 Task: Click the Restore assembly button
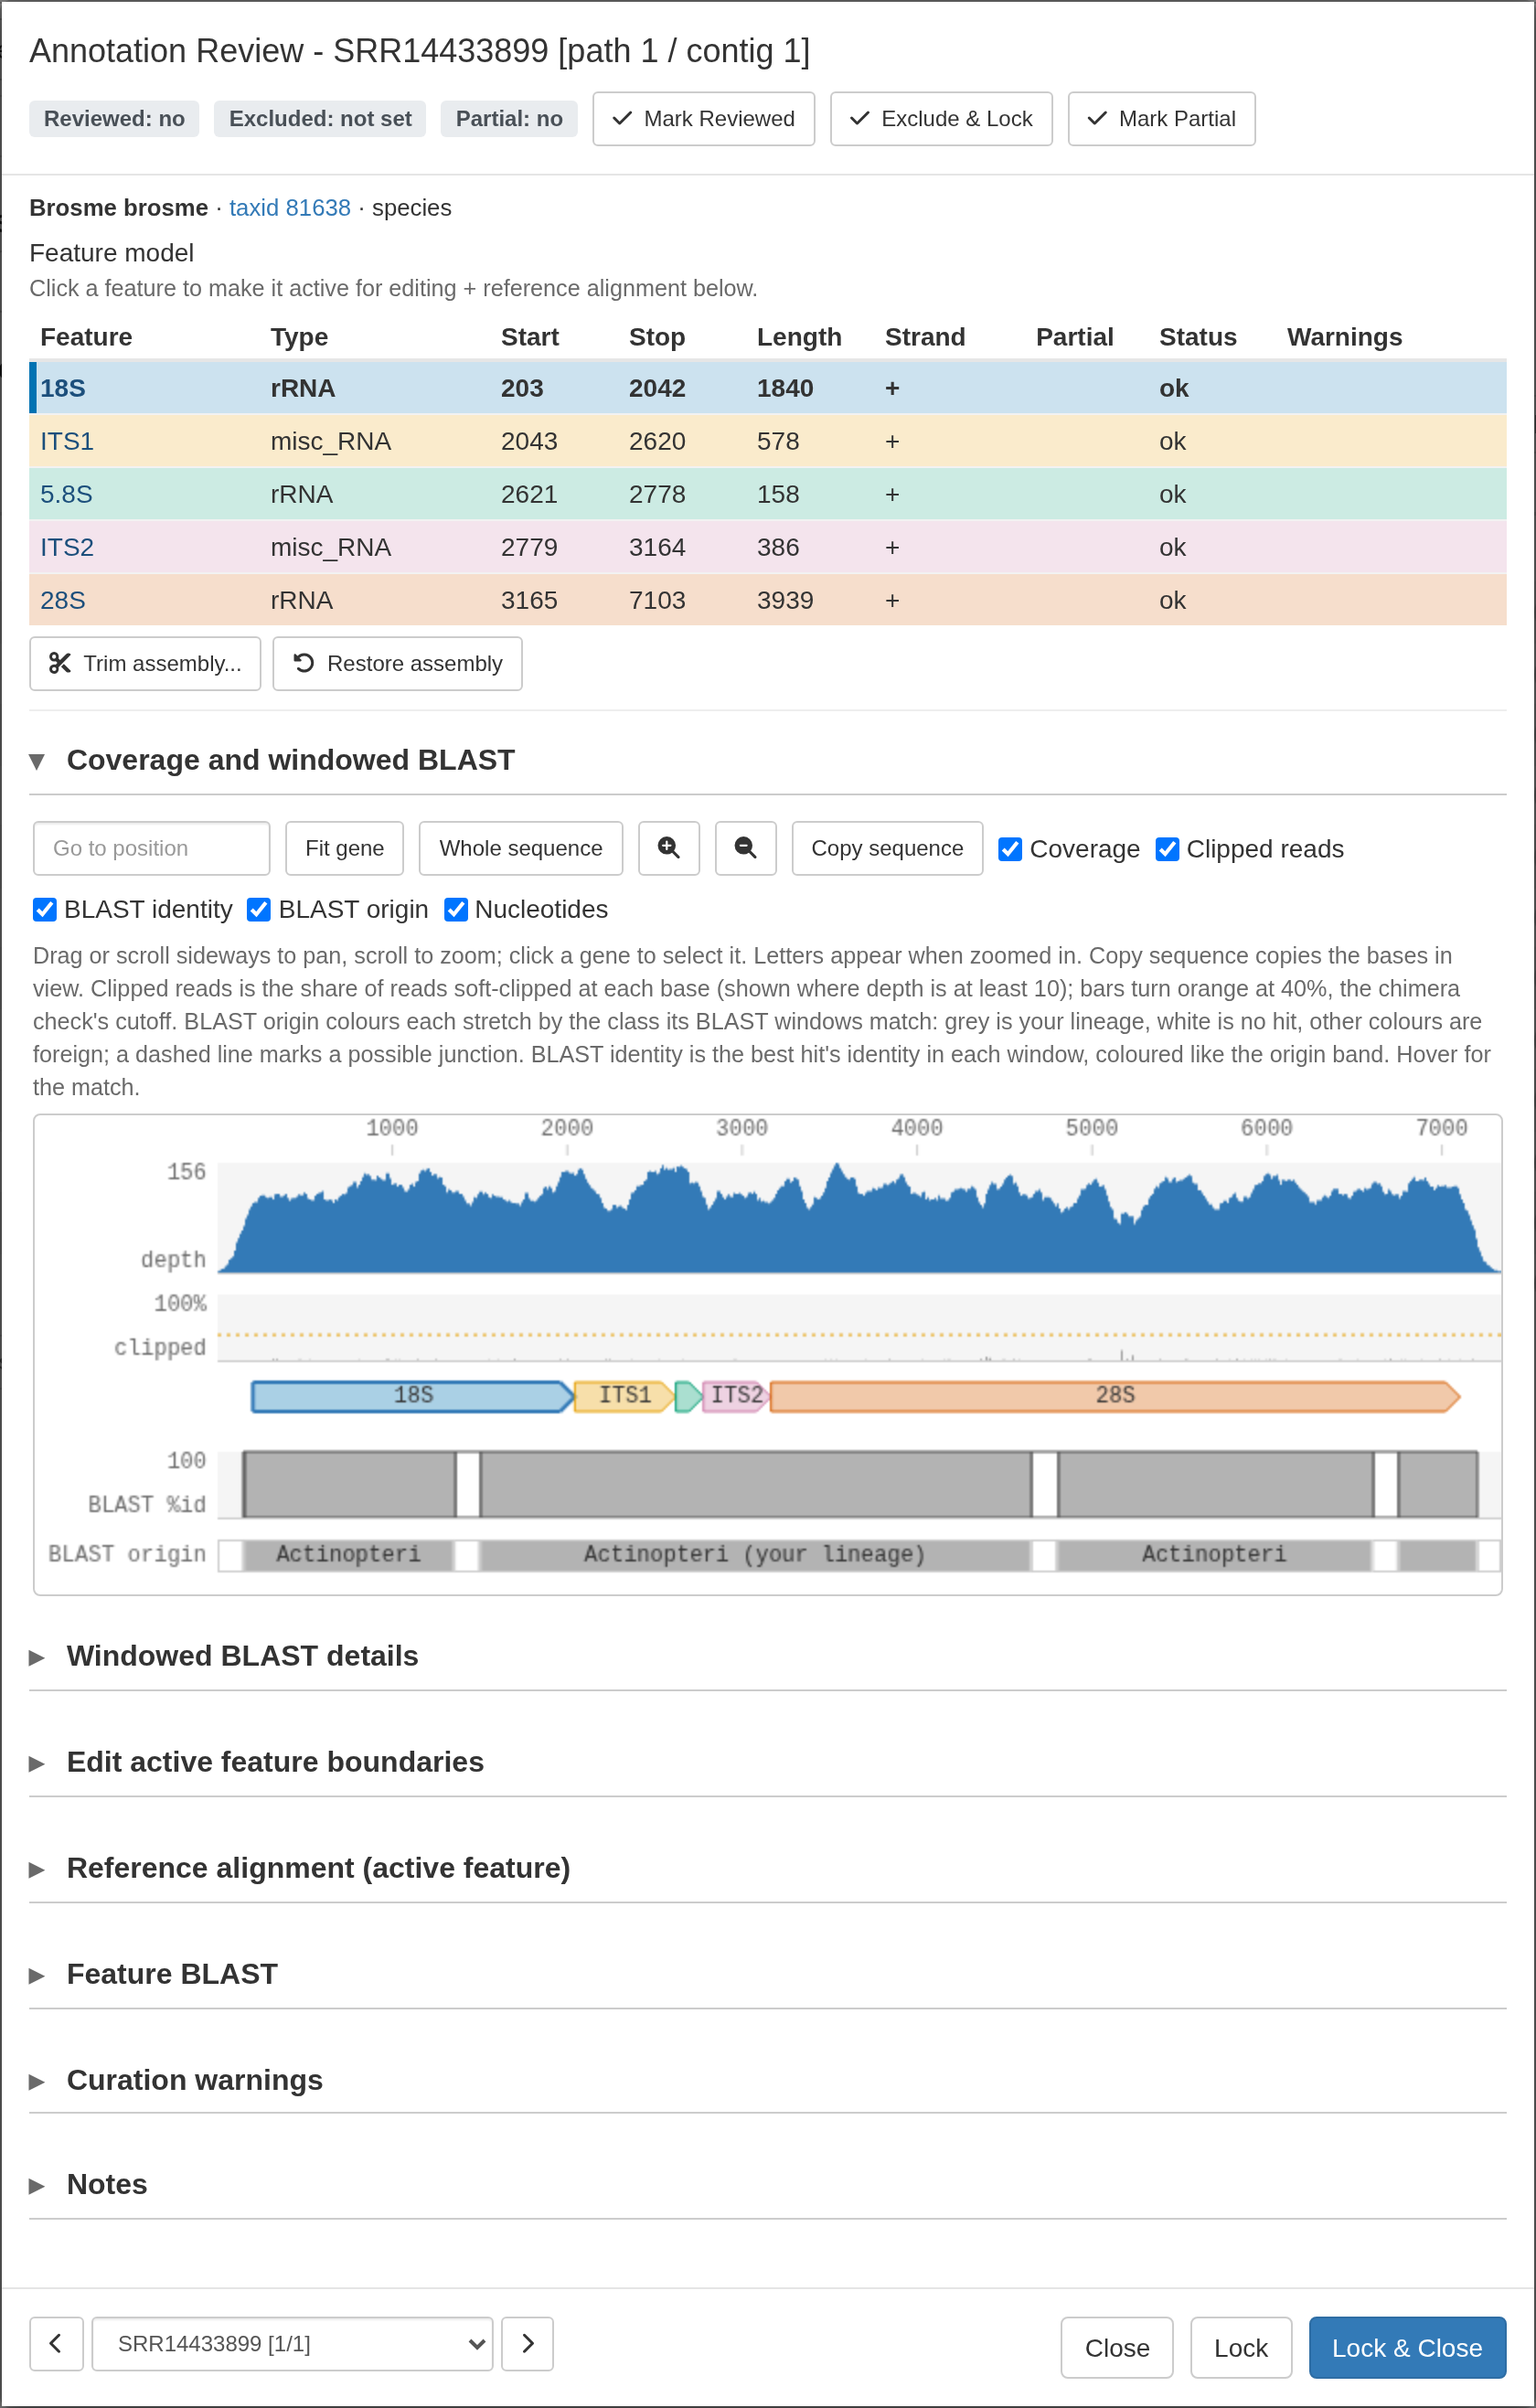coord(397,663)
